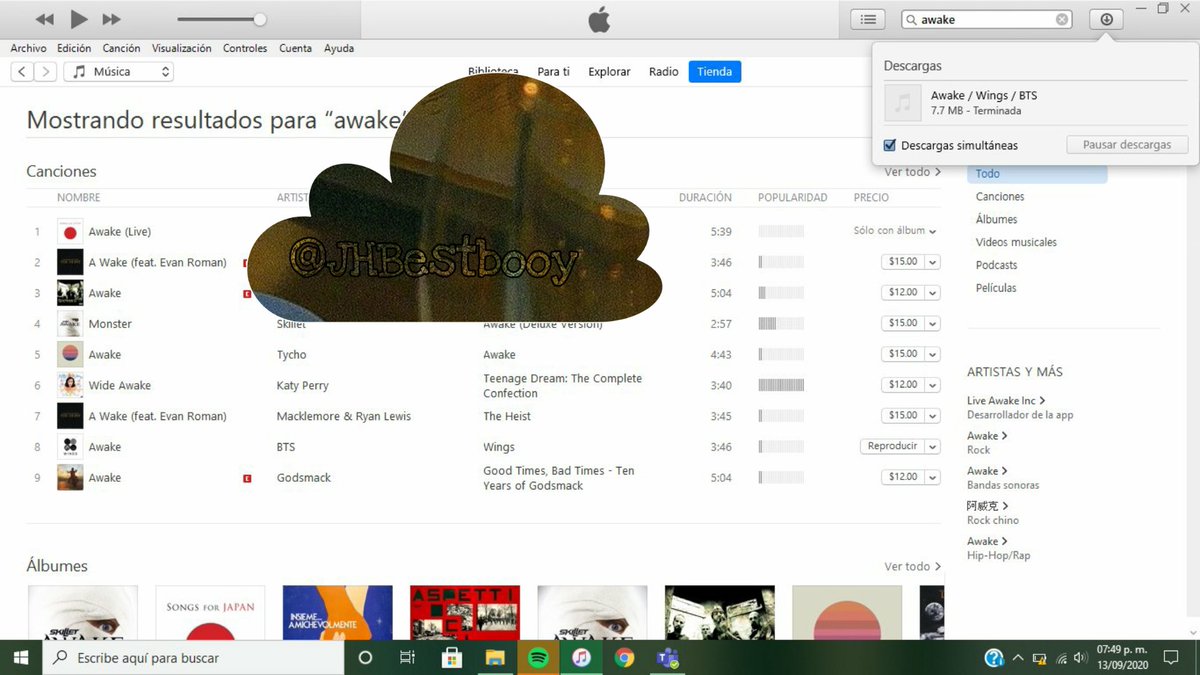Open File Explorer from the taskbar

[494, 658]
